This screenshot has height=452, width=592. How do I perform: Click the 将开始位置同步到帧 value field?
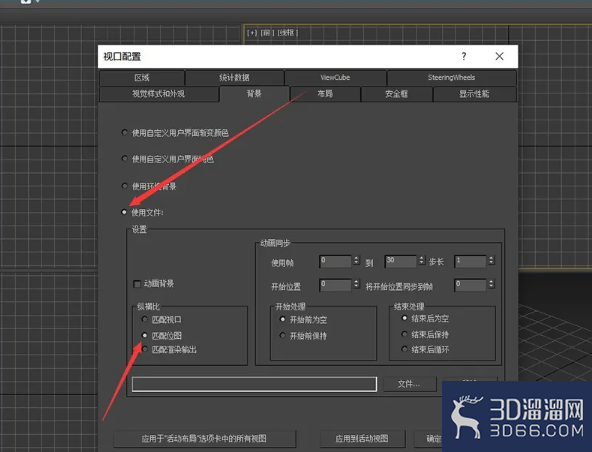click(x=470, y=285)
